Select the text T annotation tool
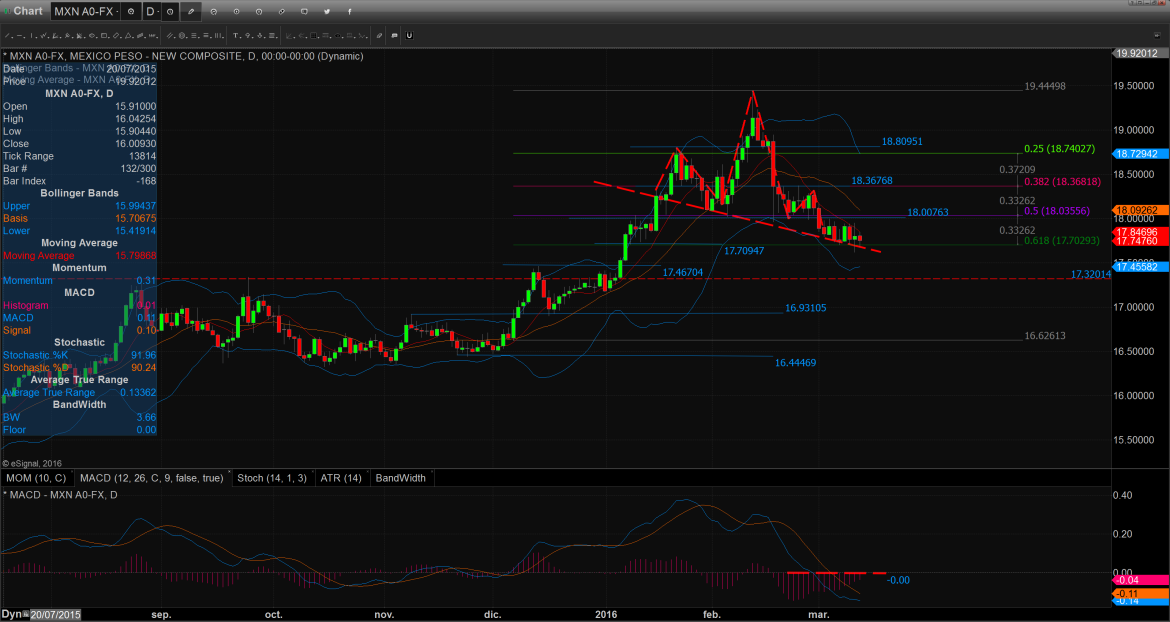 coord(236,36)
